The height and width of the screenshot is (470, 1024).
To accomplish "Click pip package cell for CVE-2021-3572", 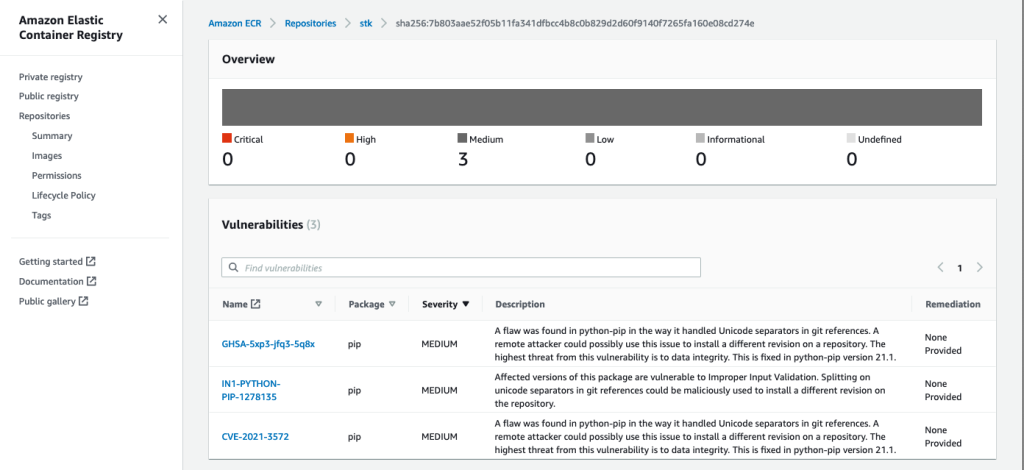I will 355,437.
